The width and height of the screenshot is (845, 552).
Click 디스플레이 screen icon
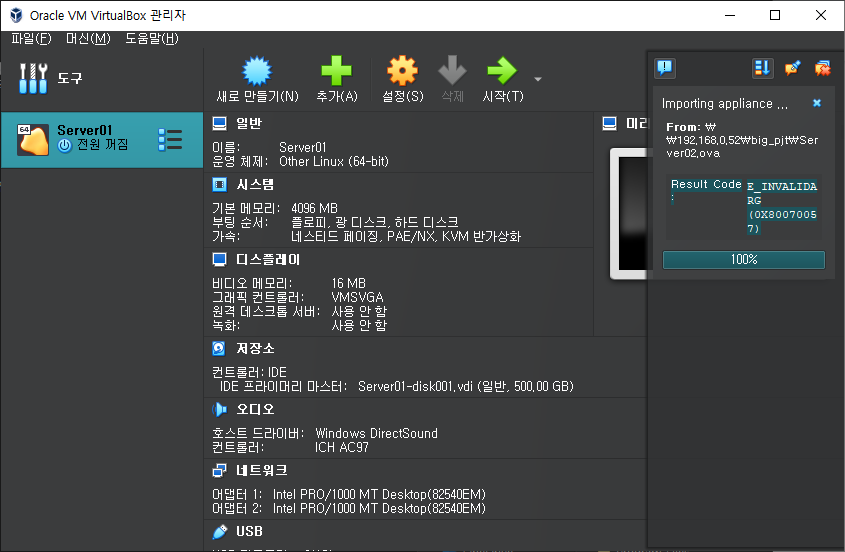(x=219, y=260)
